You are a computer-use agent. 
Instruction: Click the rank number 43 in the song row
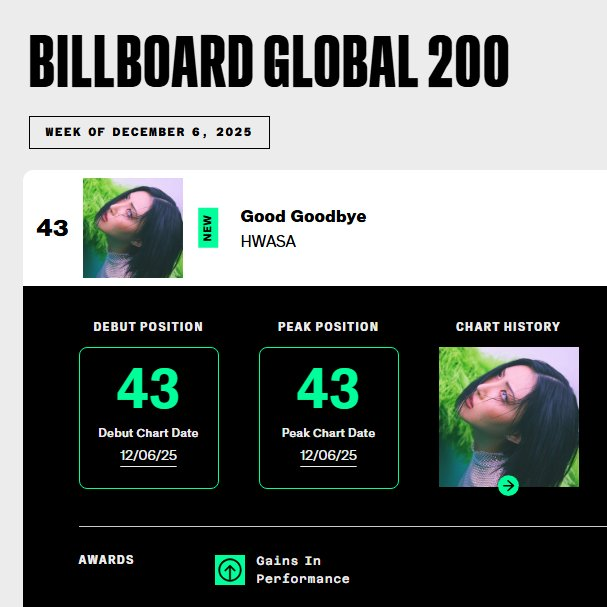pos(52,228)
